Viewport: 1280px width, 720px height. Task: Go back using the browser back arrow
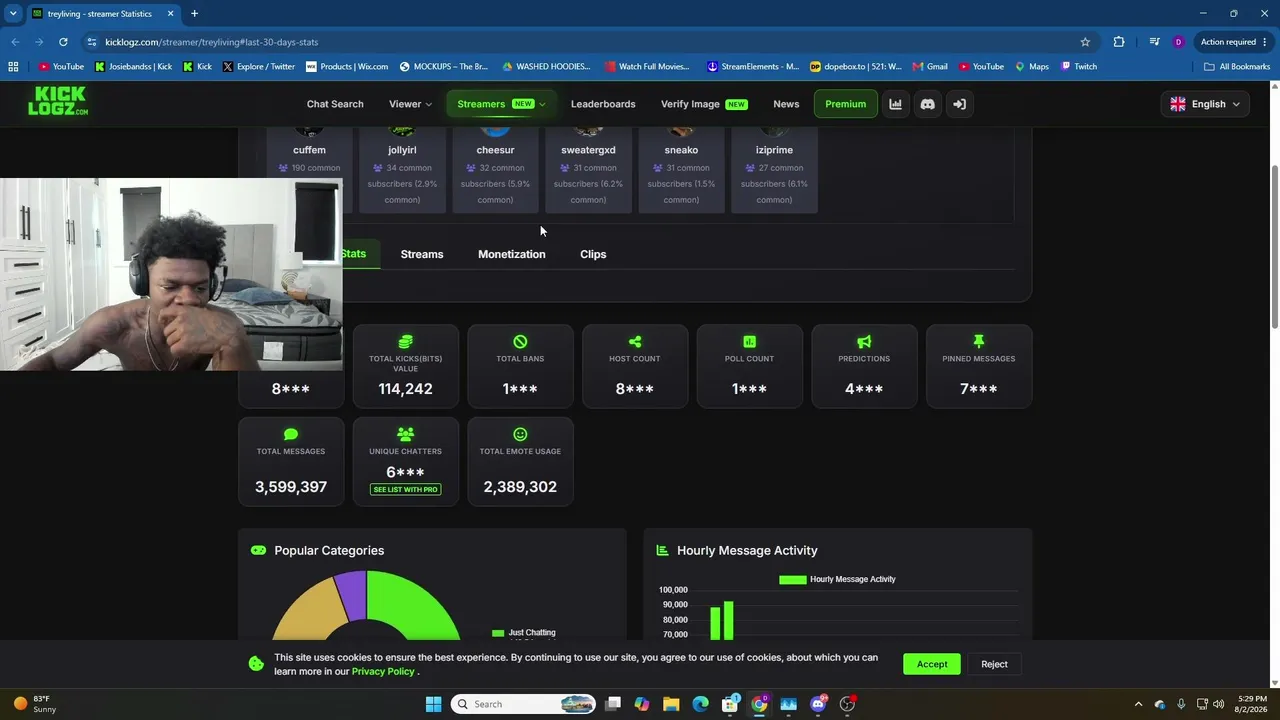click(15, 42)
